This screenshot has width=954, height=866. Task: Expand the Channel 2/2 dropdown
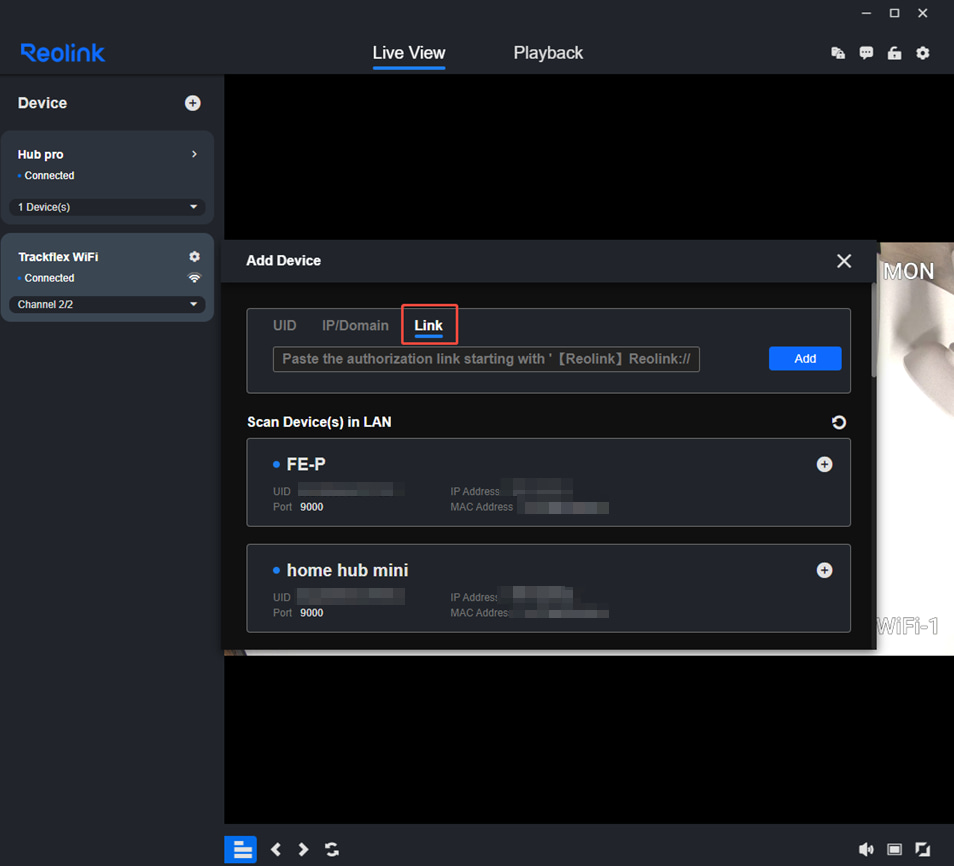[108, 304]
